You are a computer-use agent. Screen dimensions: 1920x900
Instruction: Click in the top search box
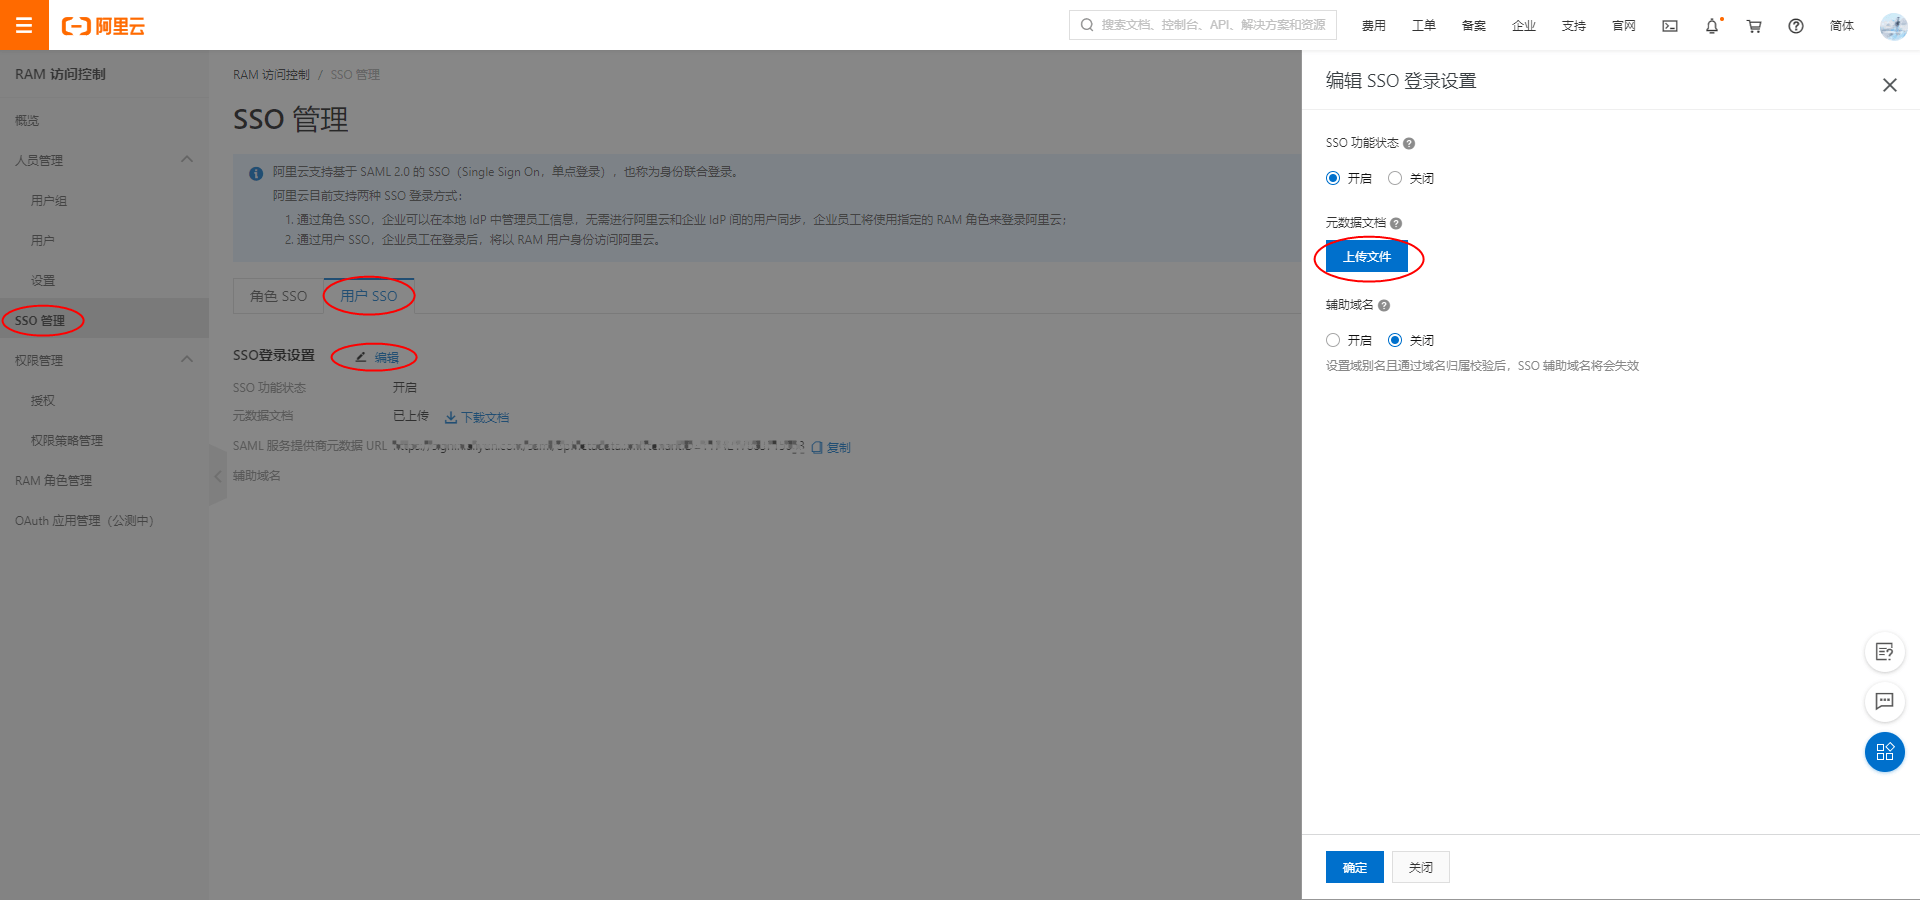[x=1212, y=25]
